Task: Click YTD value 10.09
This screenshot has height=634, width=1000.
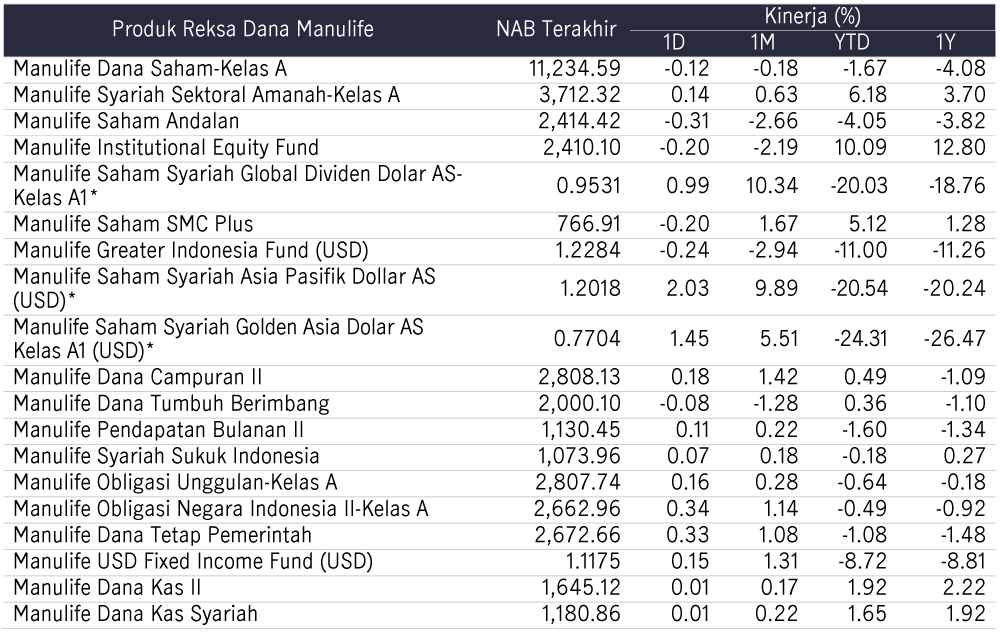Action: [860, 148]
